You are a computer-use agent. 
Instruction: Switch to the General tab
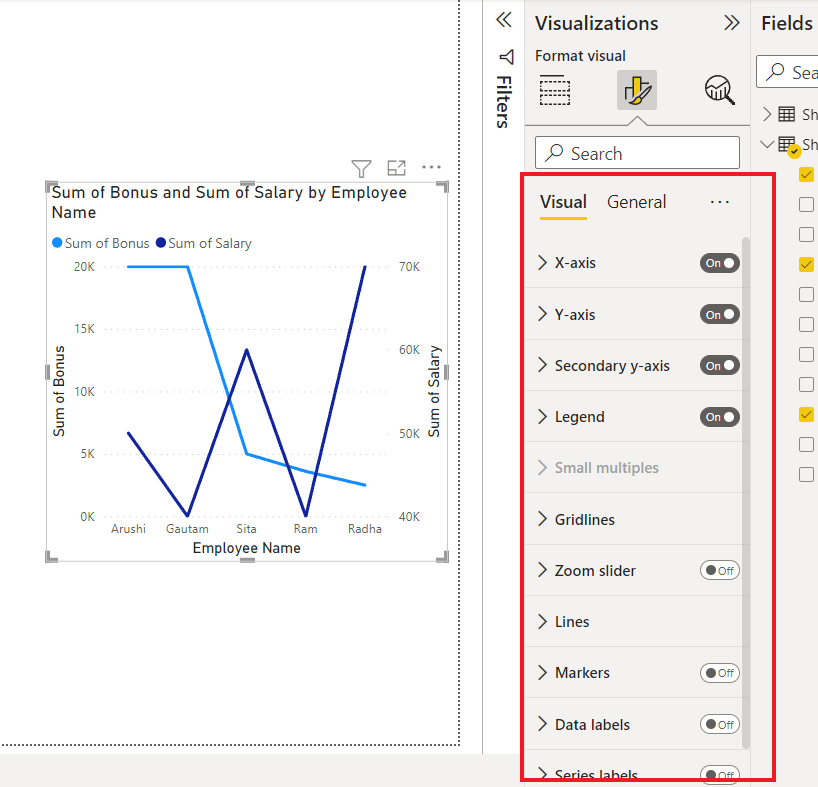pyautogui.click(x=636, y=201)
